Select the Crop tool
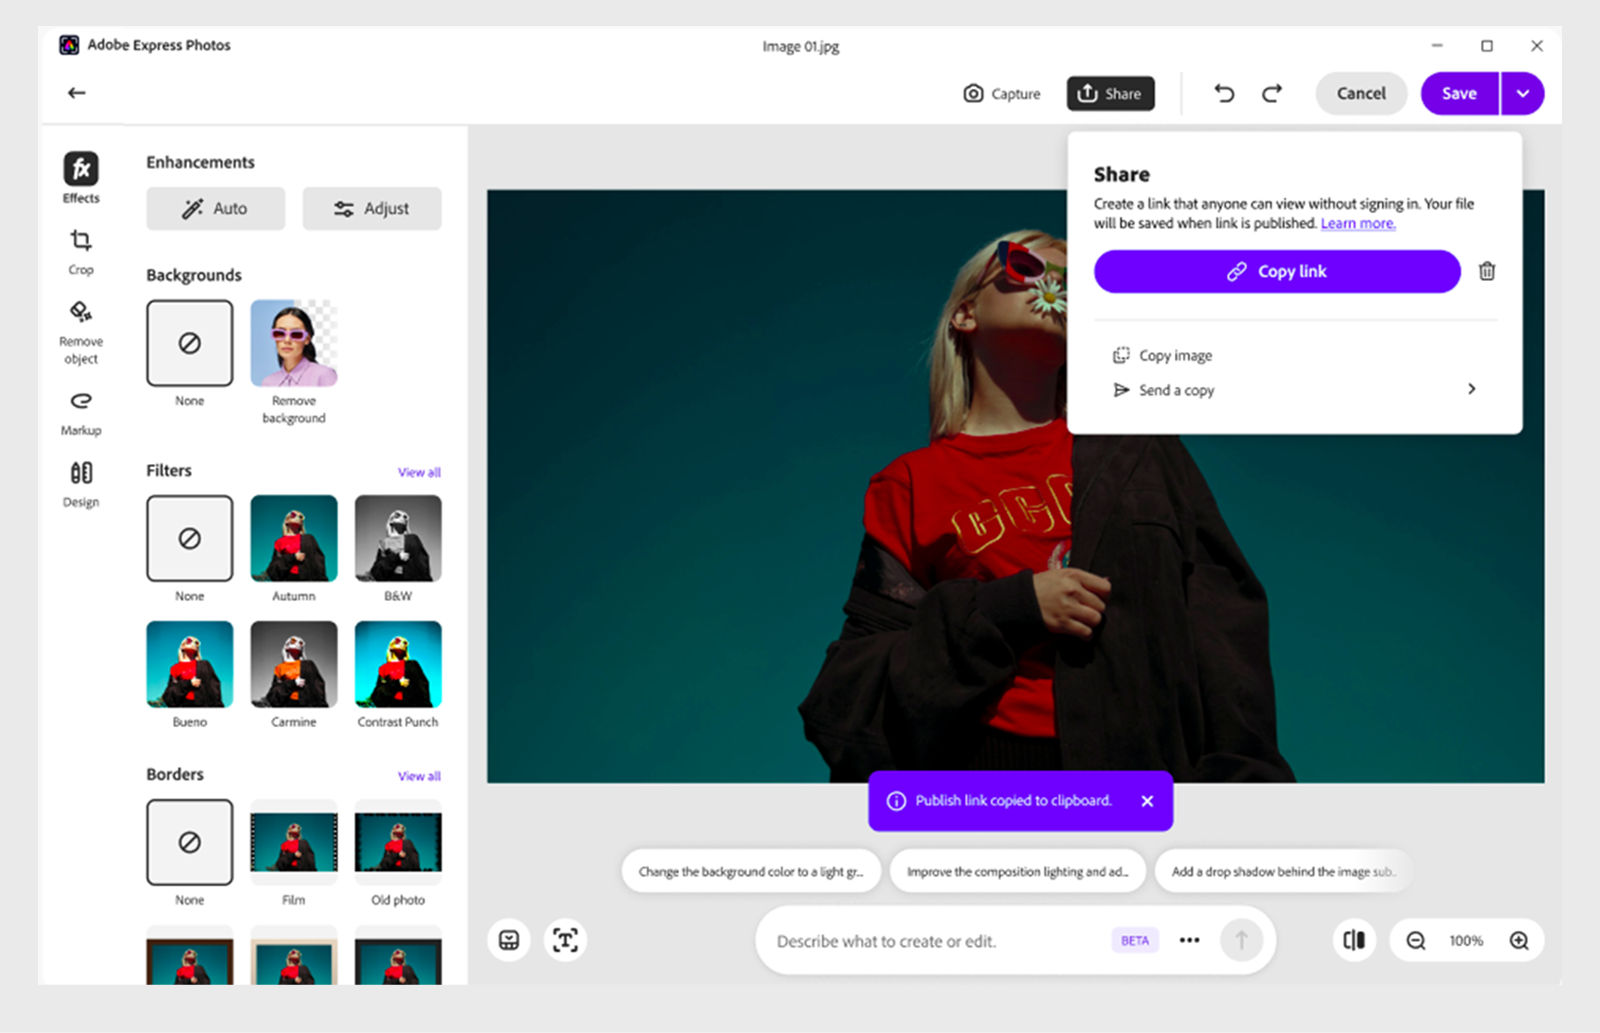Image resolution: width=1600 pixels, height=1033 pixels. click(81, 251)
